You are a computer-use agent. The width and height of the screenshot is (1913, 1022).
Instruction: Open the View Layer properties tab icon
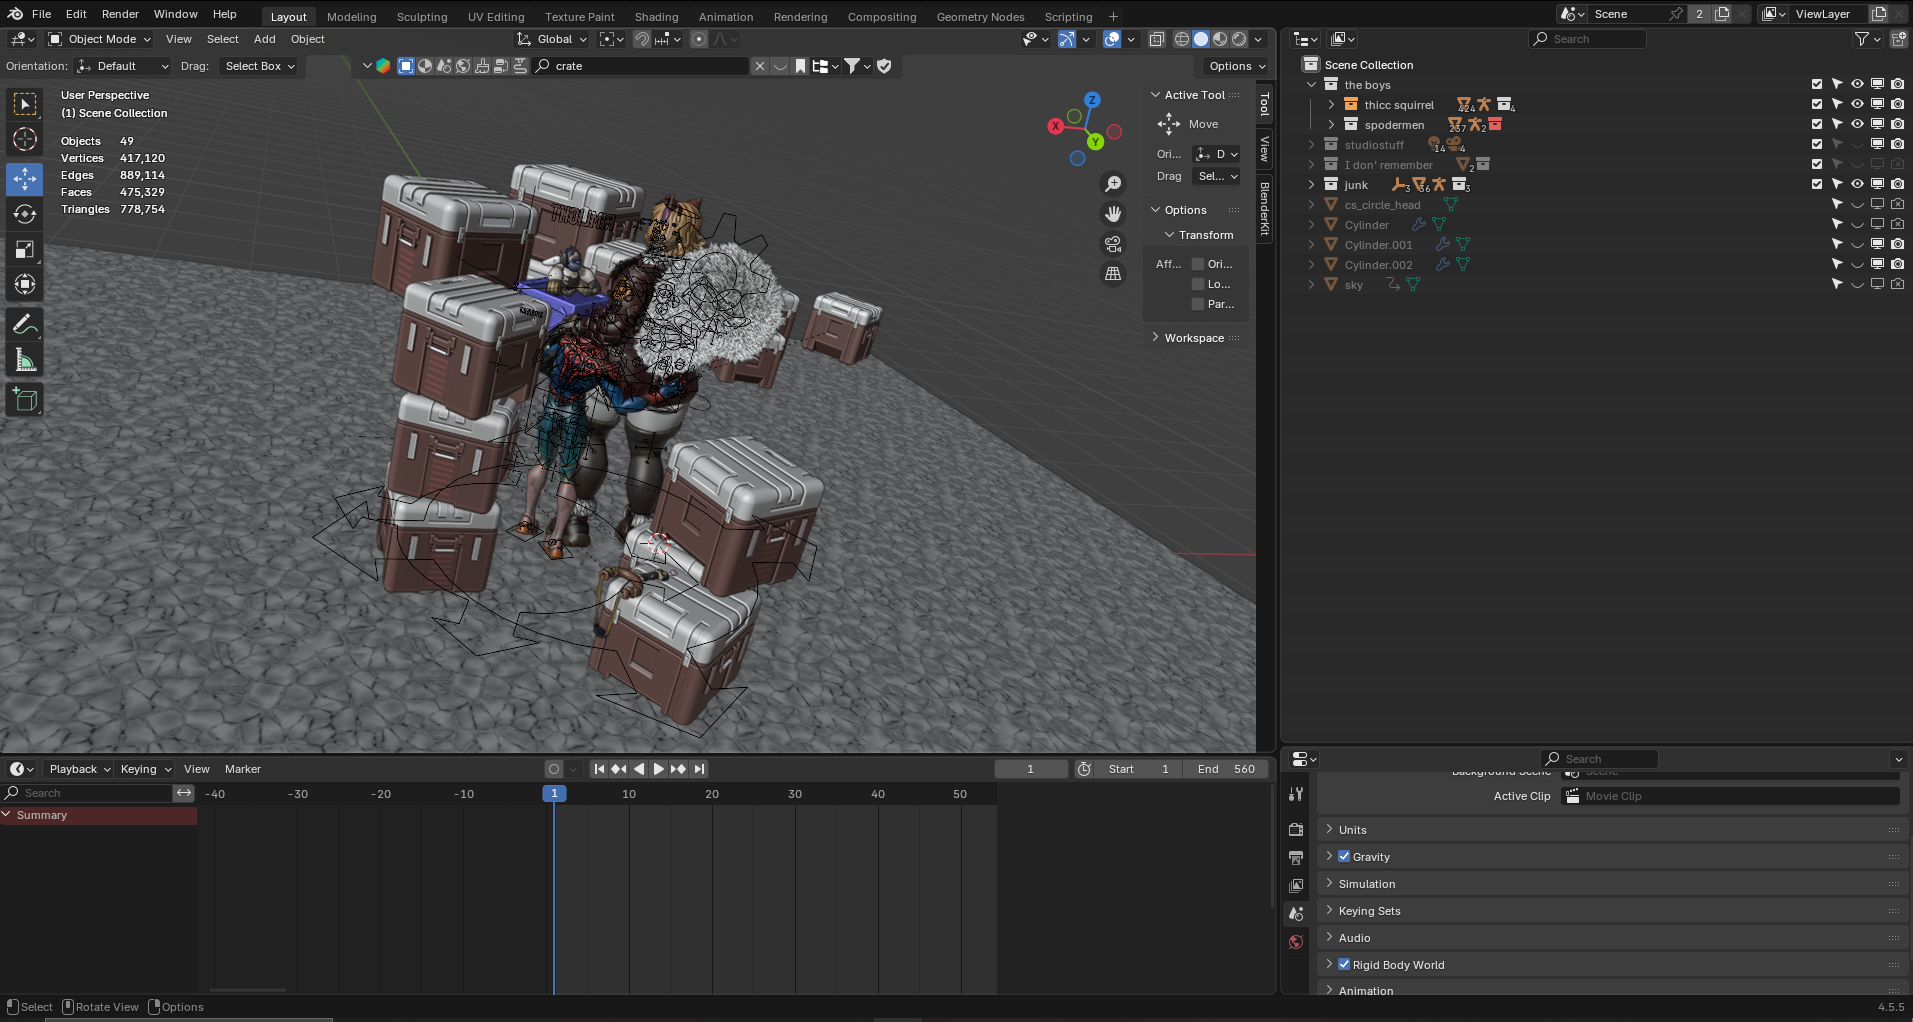coord(1296,886)
